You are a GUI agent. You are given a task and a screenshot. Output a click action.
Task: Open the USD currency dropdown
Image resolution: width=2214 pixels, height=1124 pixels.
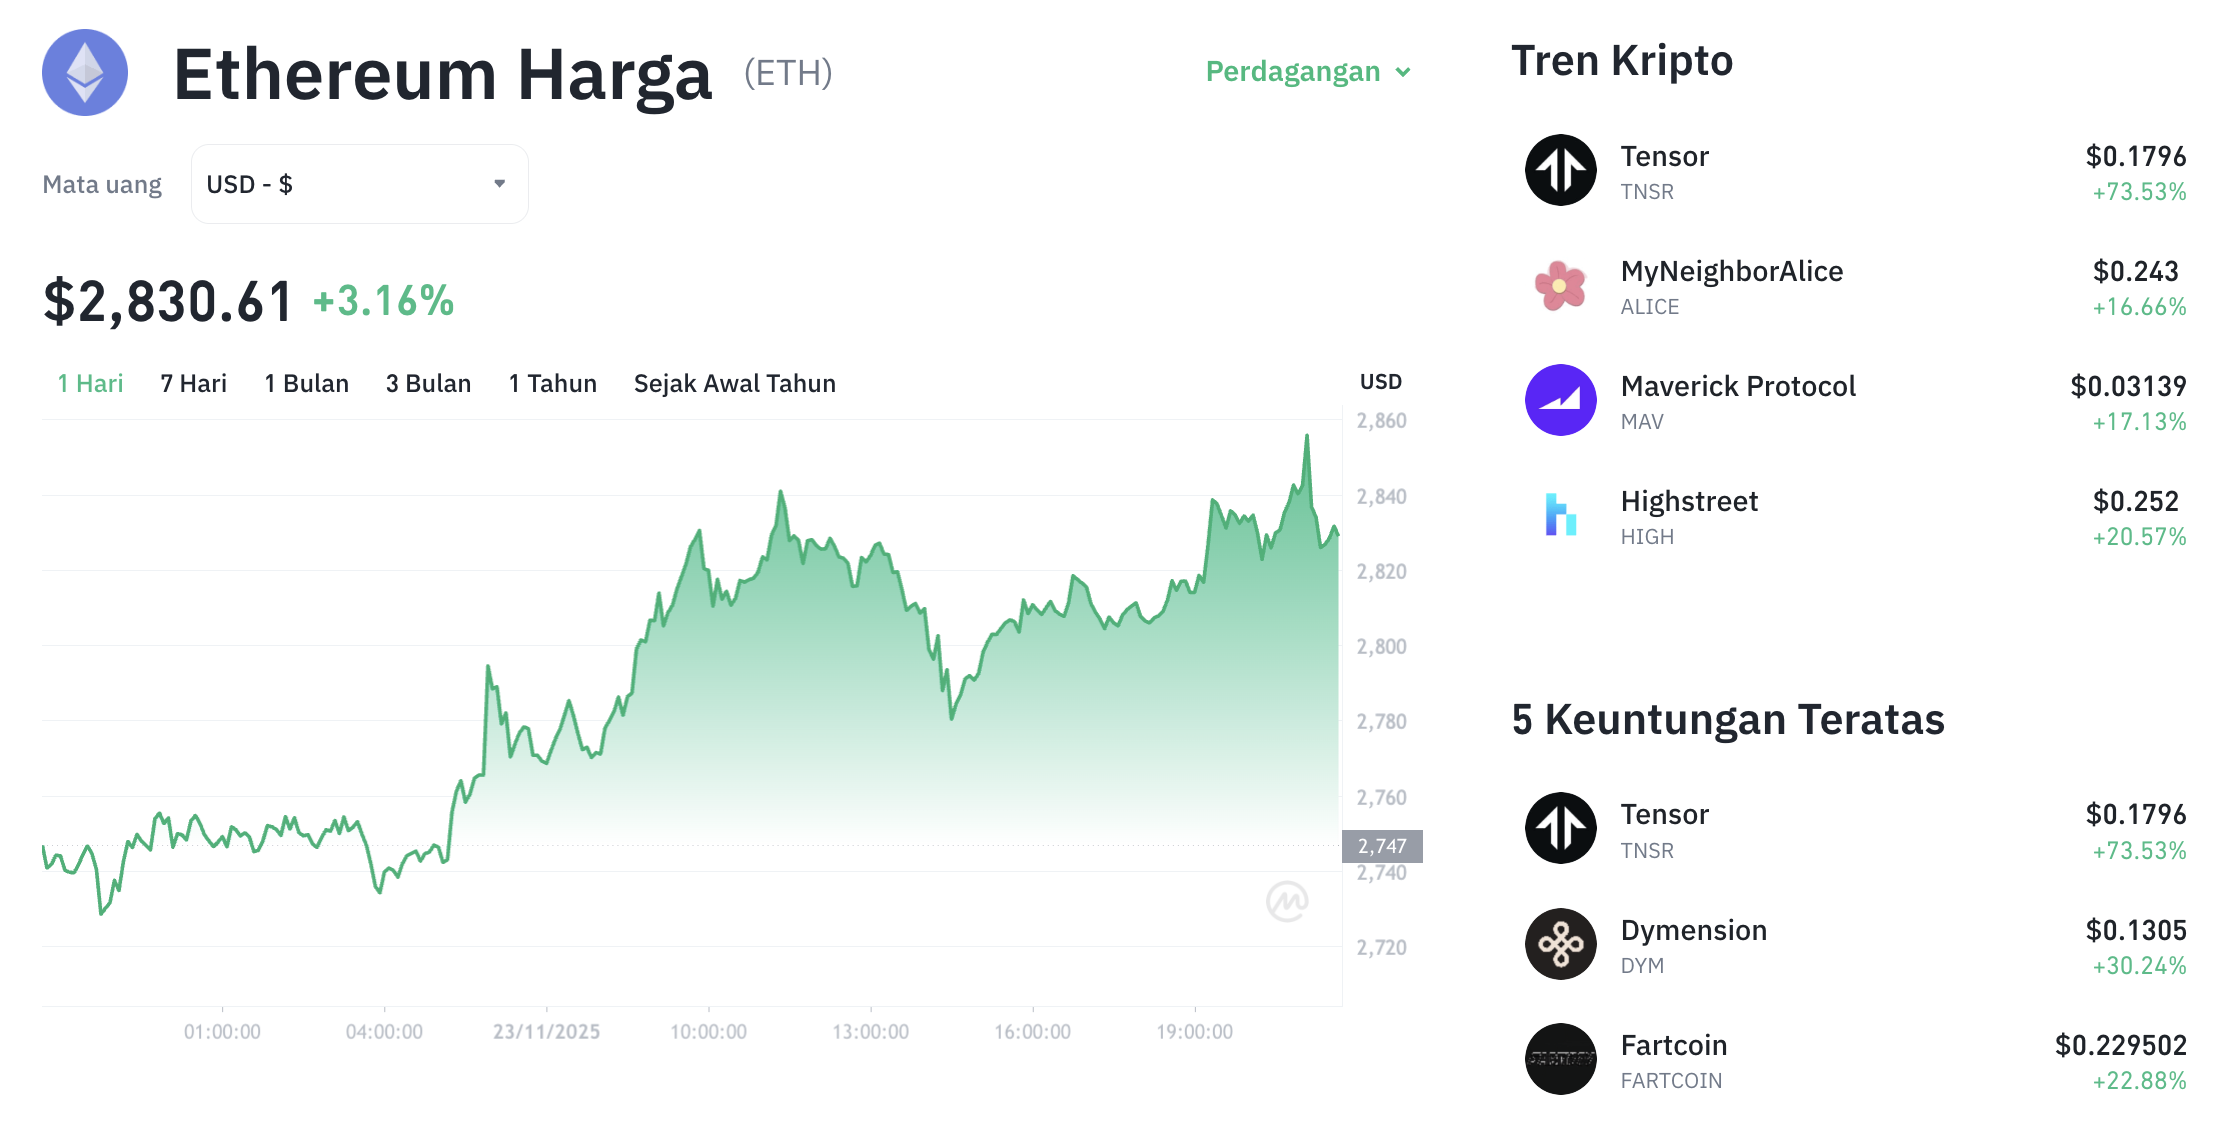(358, 183)
